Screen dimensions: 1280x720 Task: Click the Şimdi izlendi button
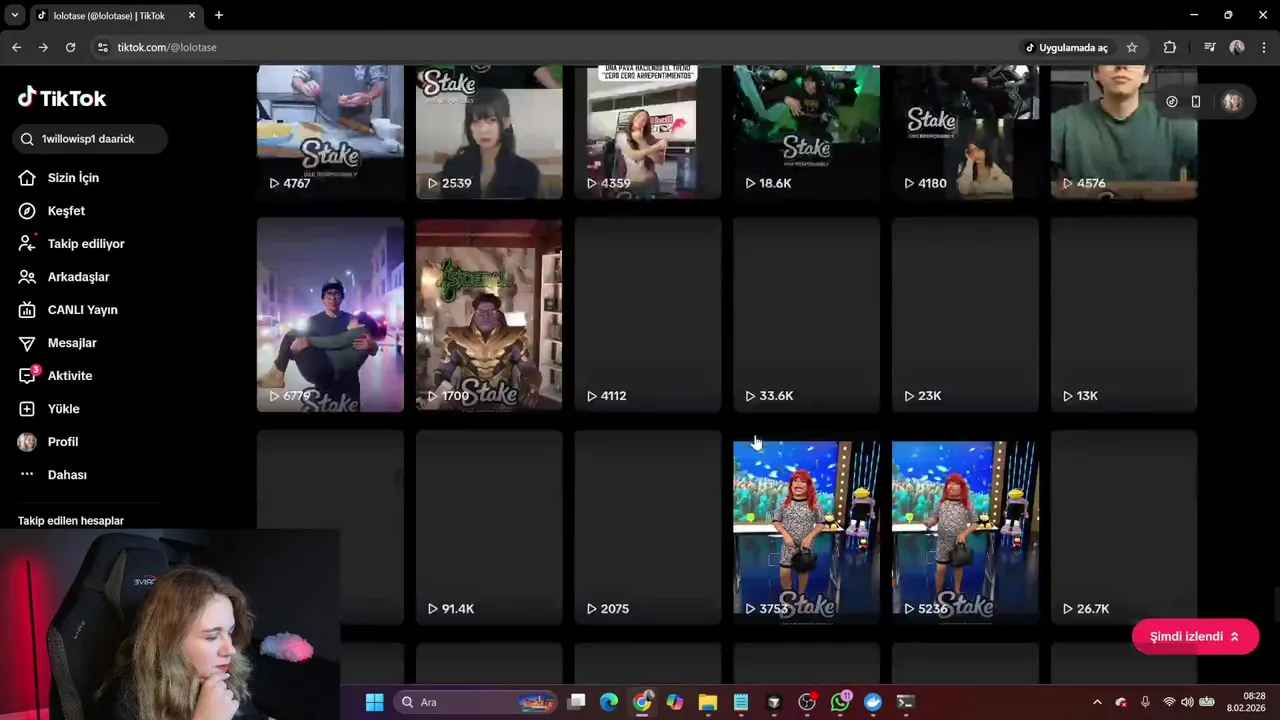(1195, 636)
